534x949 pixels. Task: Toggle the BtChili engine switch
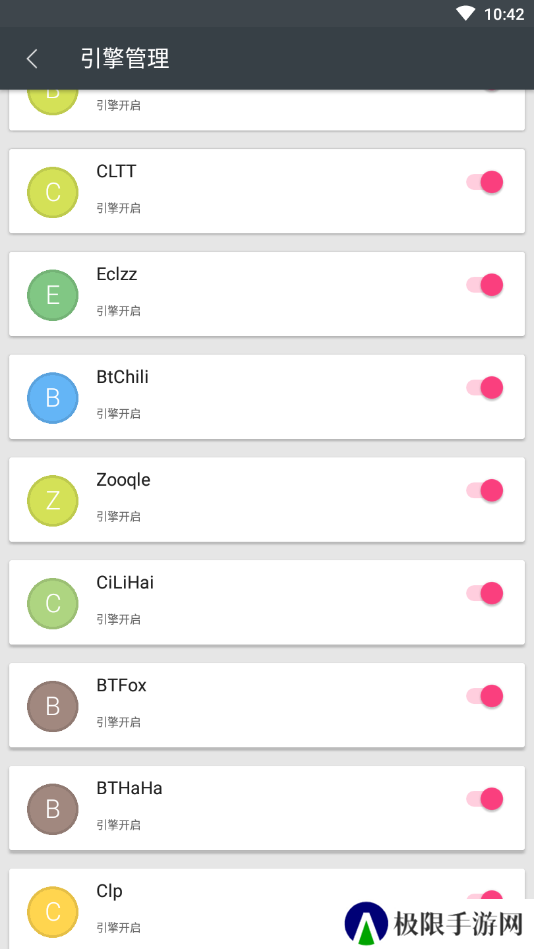point(485,387)
